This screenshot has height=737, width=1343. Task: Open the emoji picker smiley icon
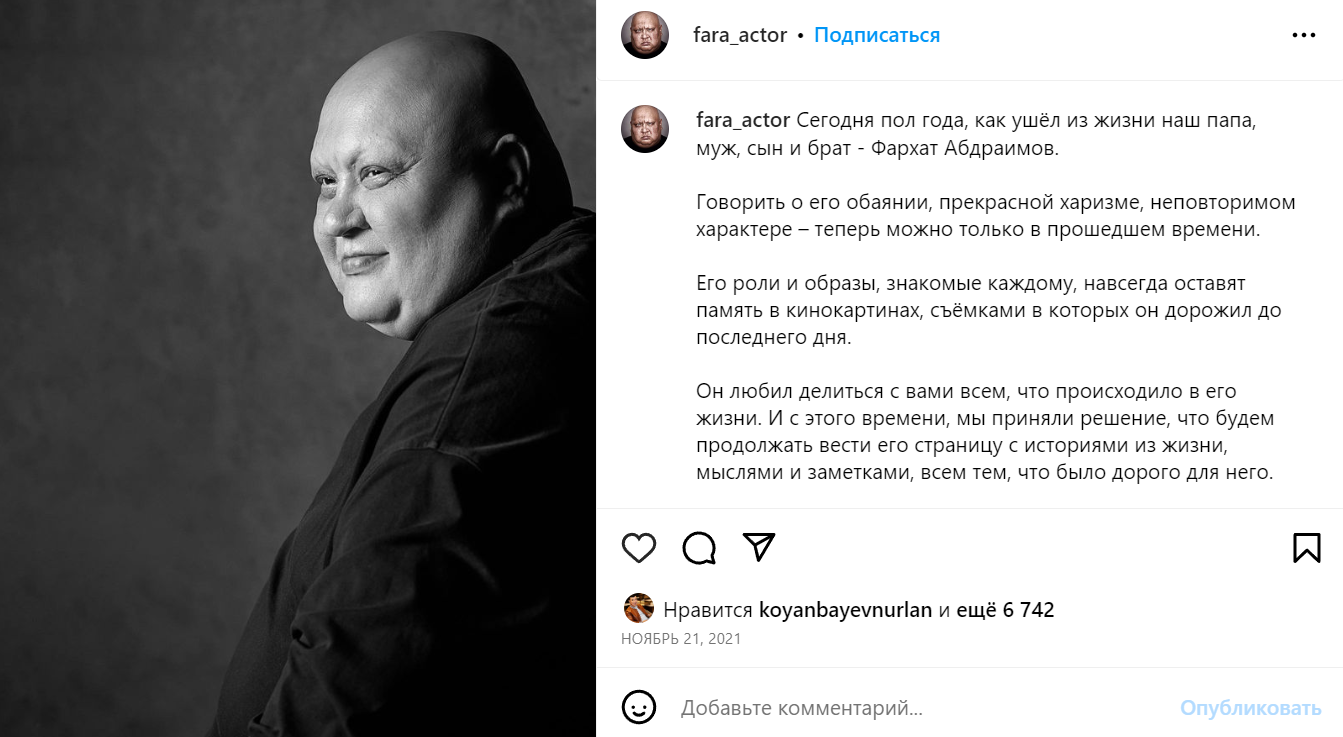(x=639, y=708)
